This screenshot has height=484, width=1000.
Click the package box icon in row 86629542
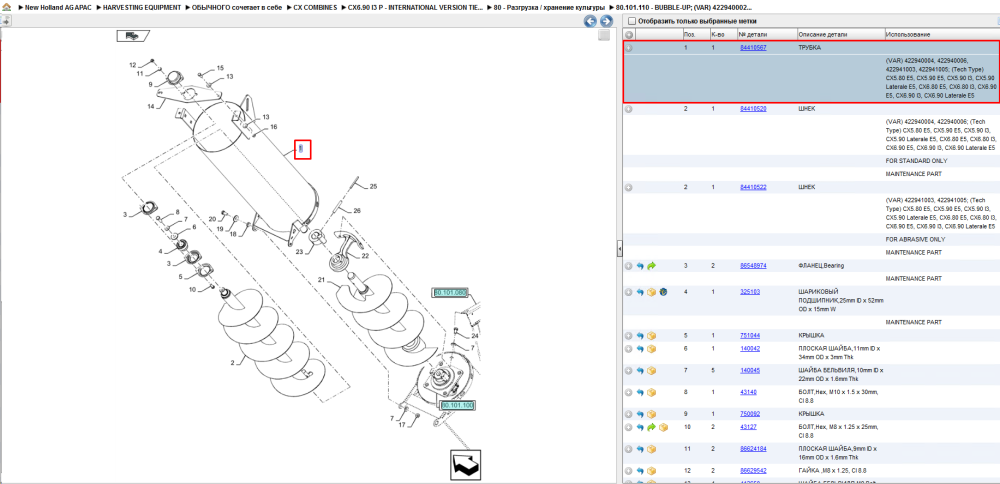coord(651,471)
